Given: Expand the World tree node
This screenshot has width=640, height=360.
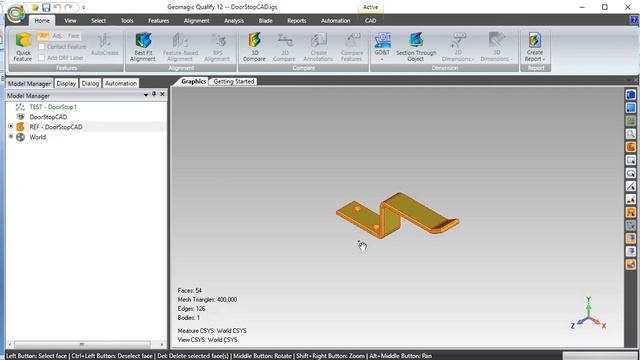Looking at the screenshot, I should pos(11,136).
